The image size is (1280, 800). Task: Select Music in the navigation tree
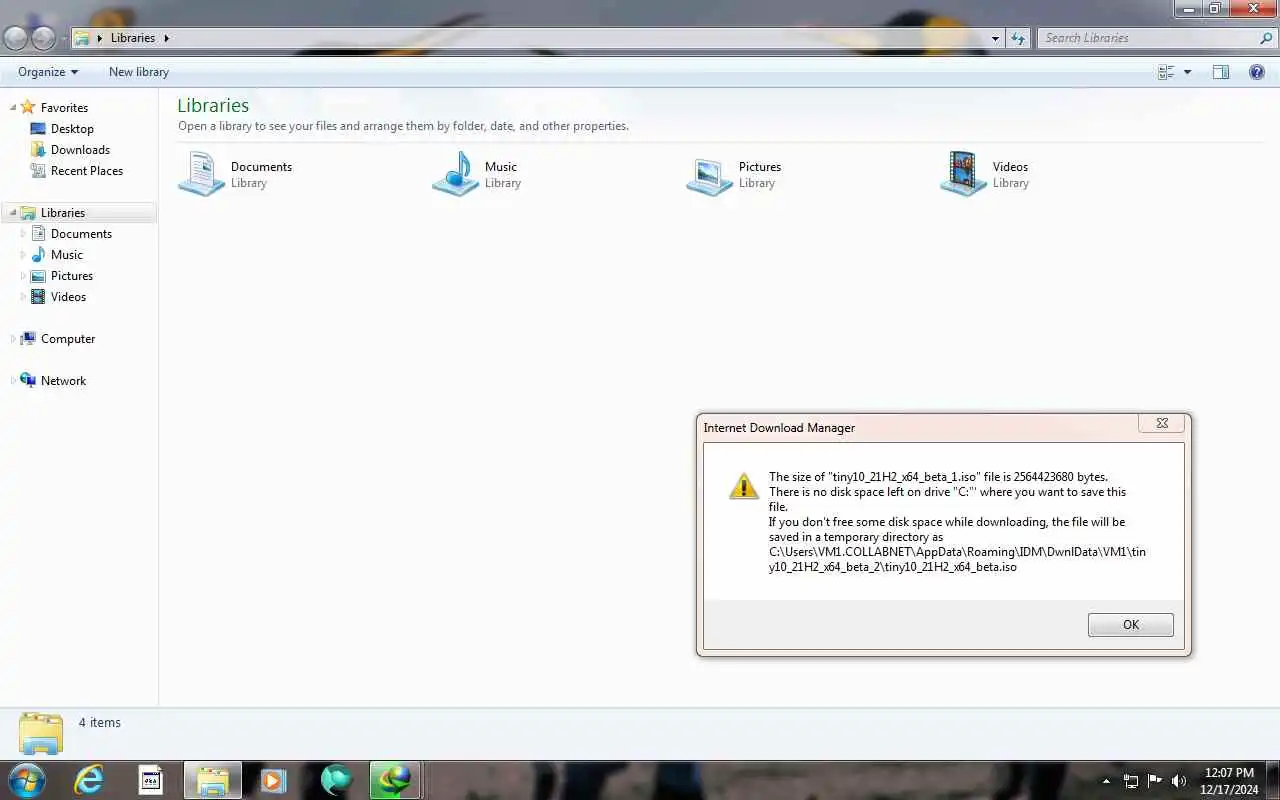coord(67,255)
